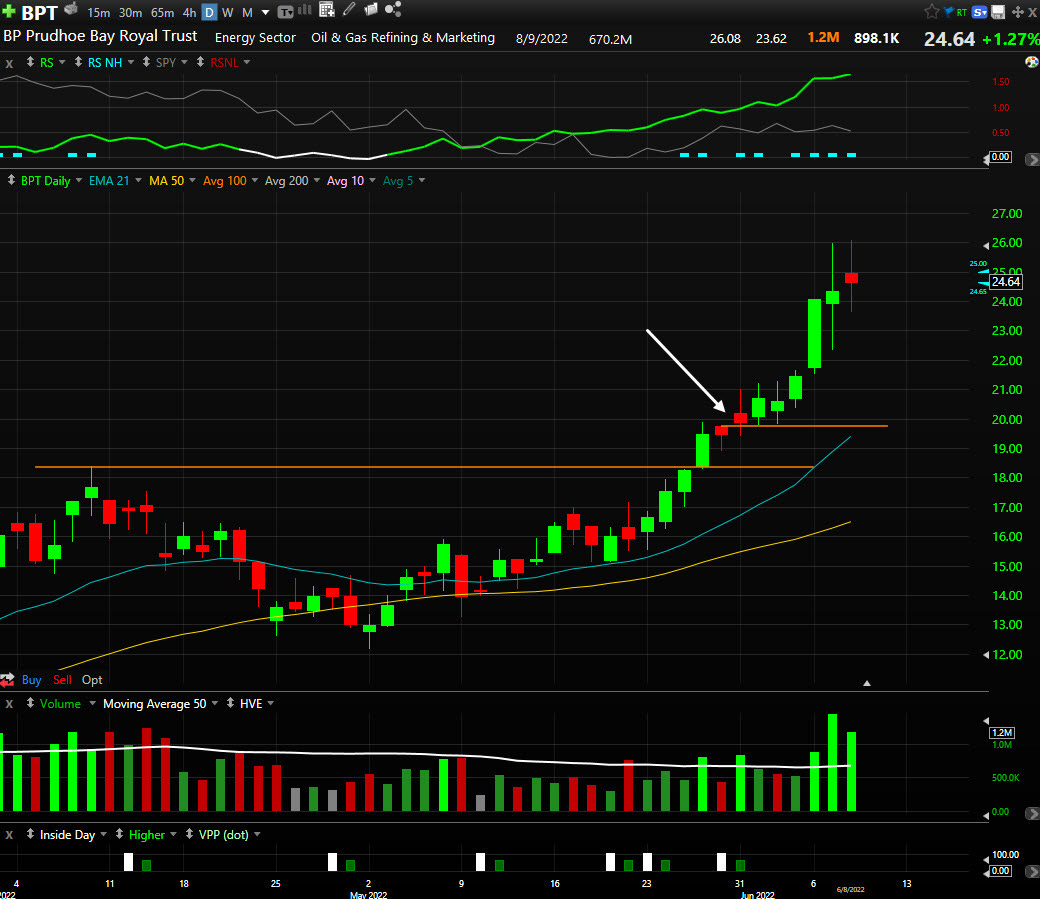Click the star favorite icon
The height and width of the screenshot is (899, 1040).
point(931,11)
